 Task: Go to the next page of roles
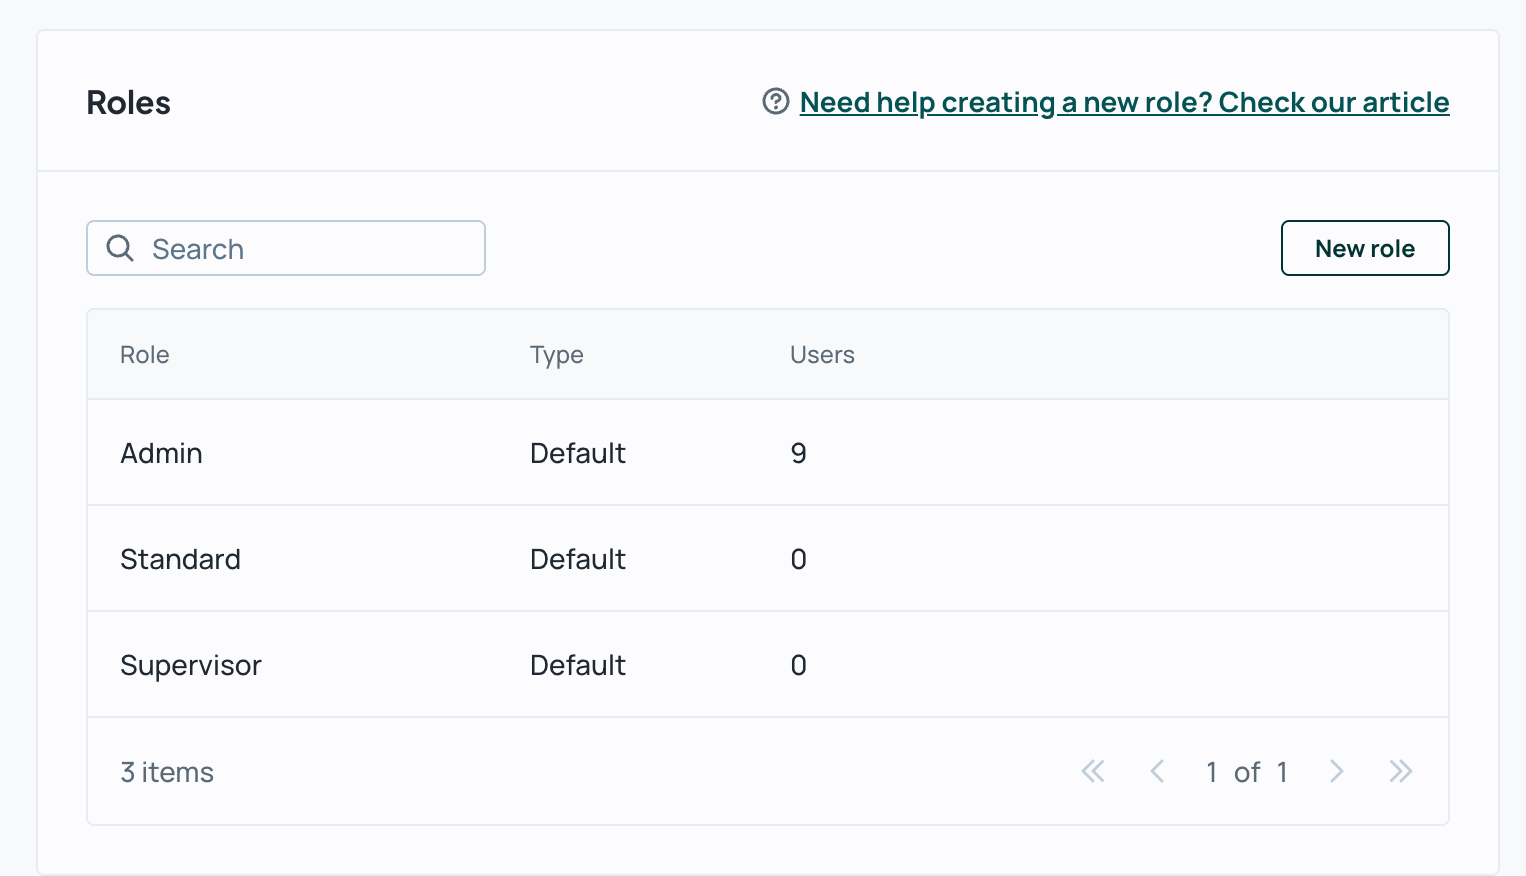coord(1336,771)
